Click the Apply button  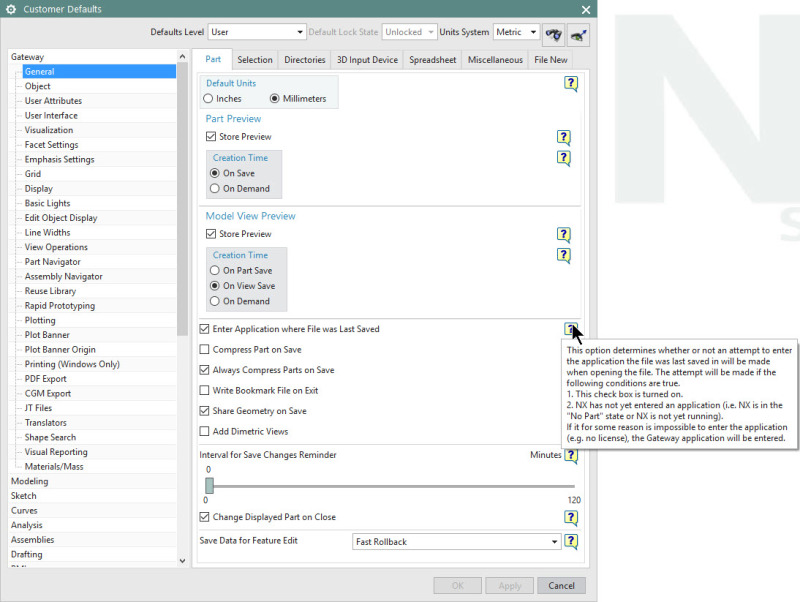pyautogui.click(x=509, y=586)
